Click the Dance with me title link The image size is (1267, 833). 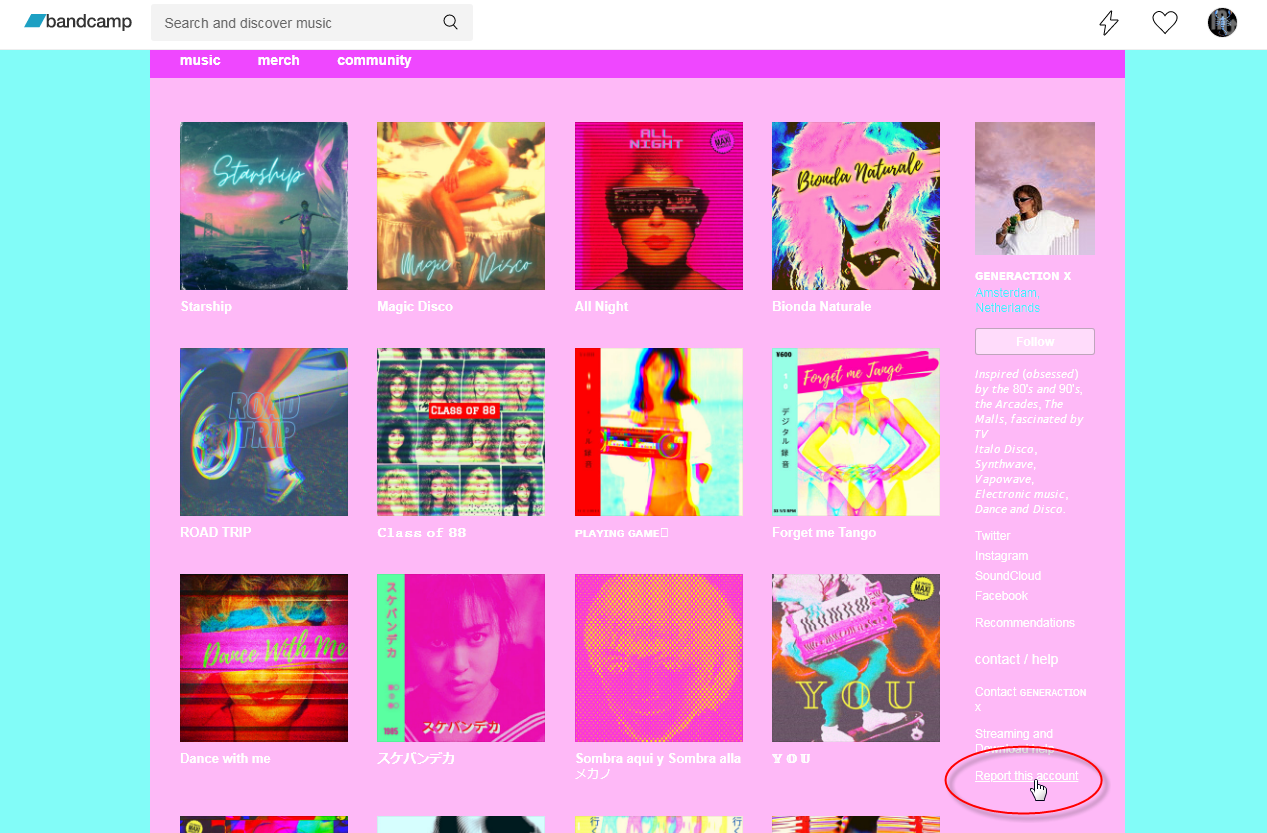pyautogui.click(x=225, y=758)
